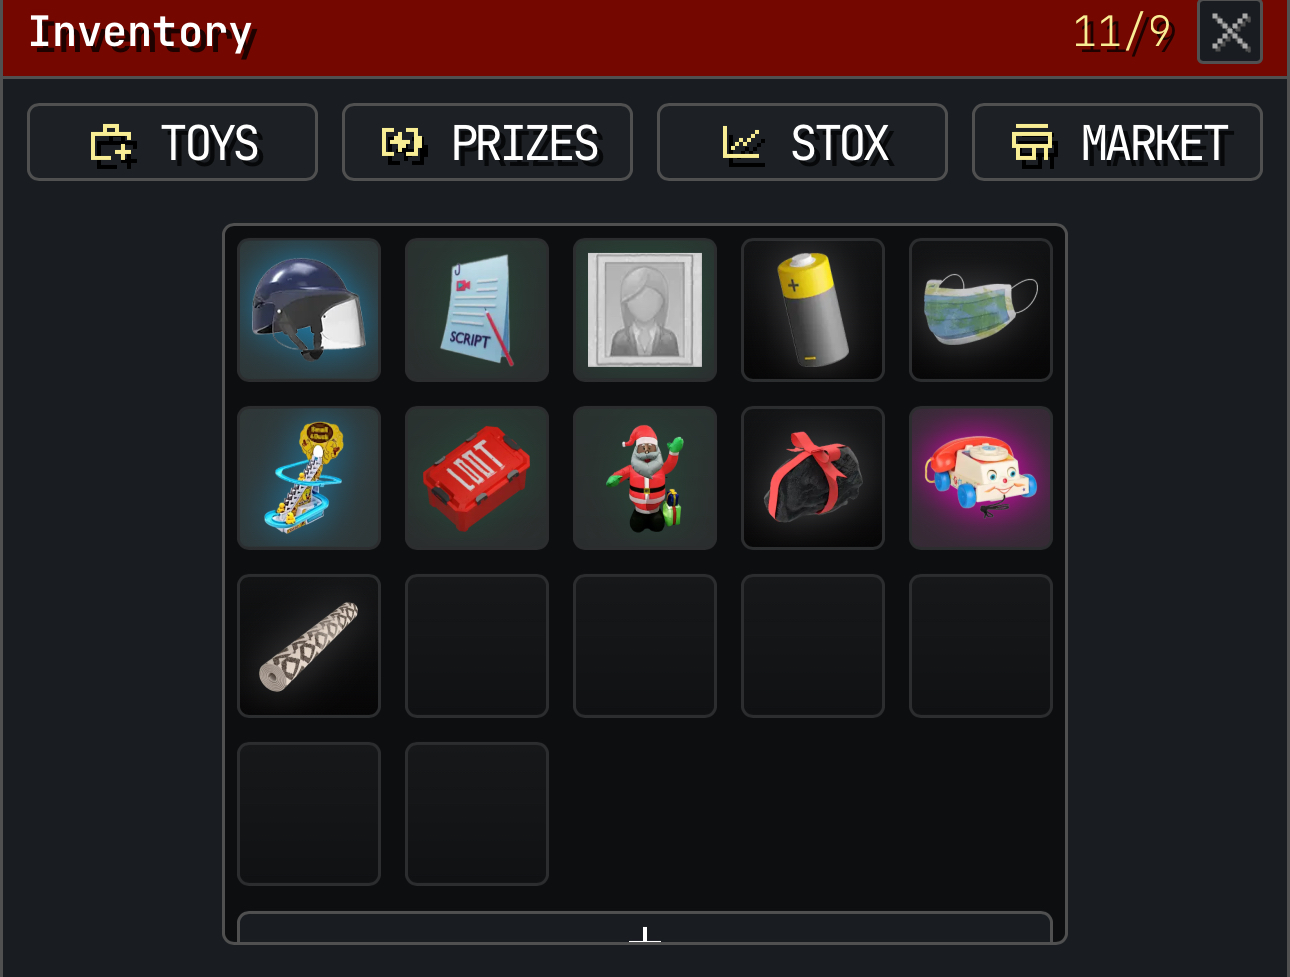Click the empty slot beside the suppressor

[477, 646]
